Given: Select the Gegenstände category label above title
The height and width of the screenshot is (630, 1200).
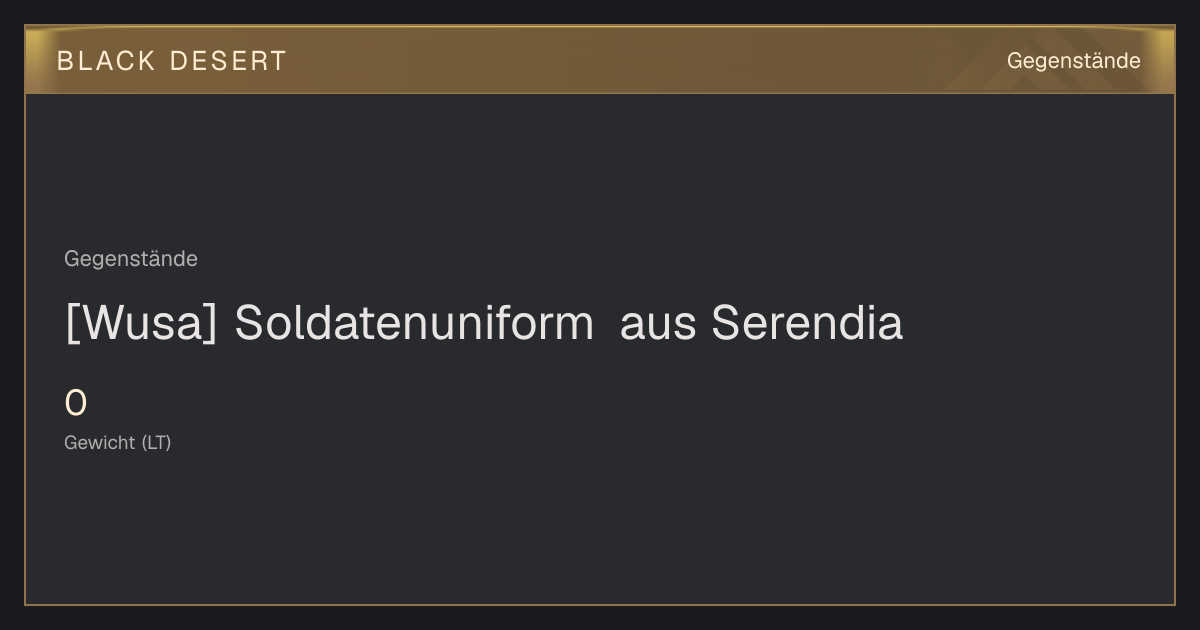Looking at the screenshot, I should [131, 259].
